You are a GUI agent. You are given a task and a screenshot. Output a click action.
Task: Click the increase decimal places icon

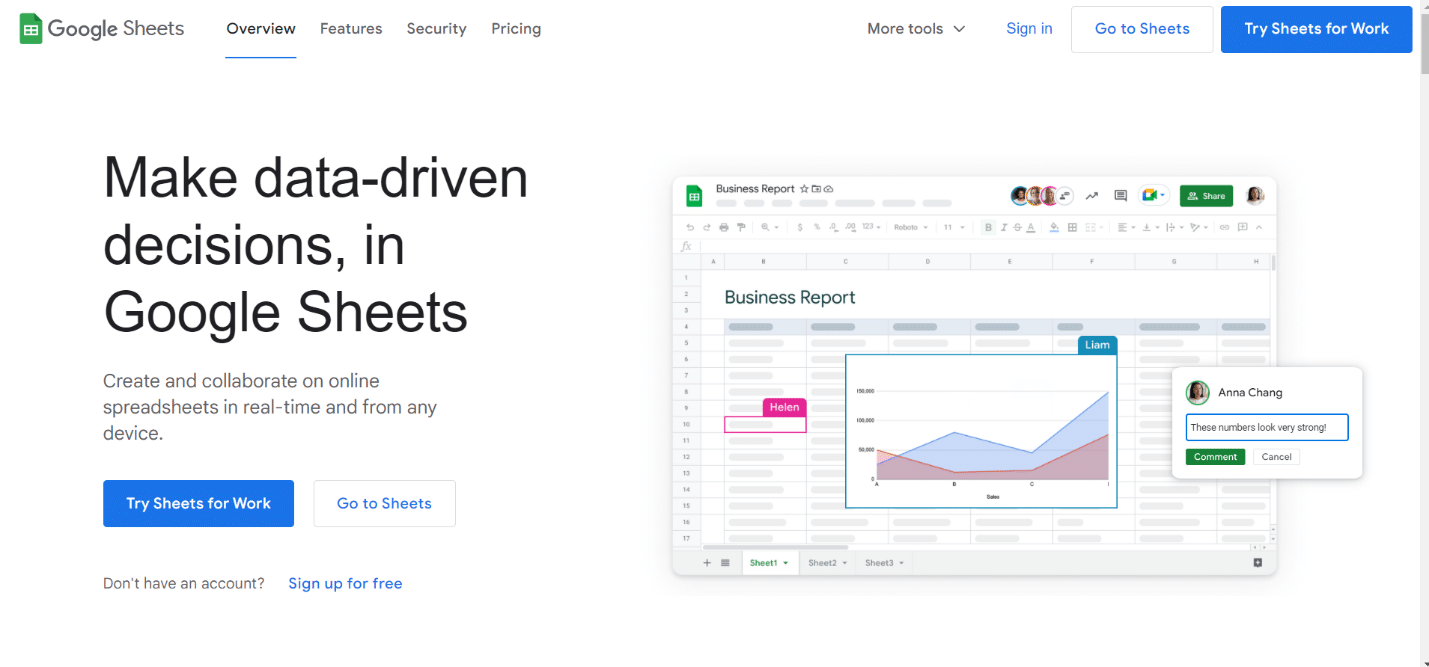[850, 227]
